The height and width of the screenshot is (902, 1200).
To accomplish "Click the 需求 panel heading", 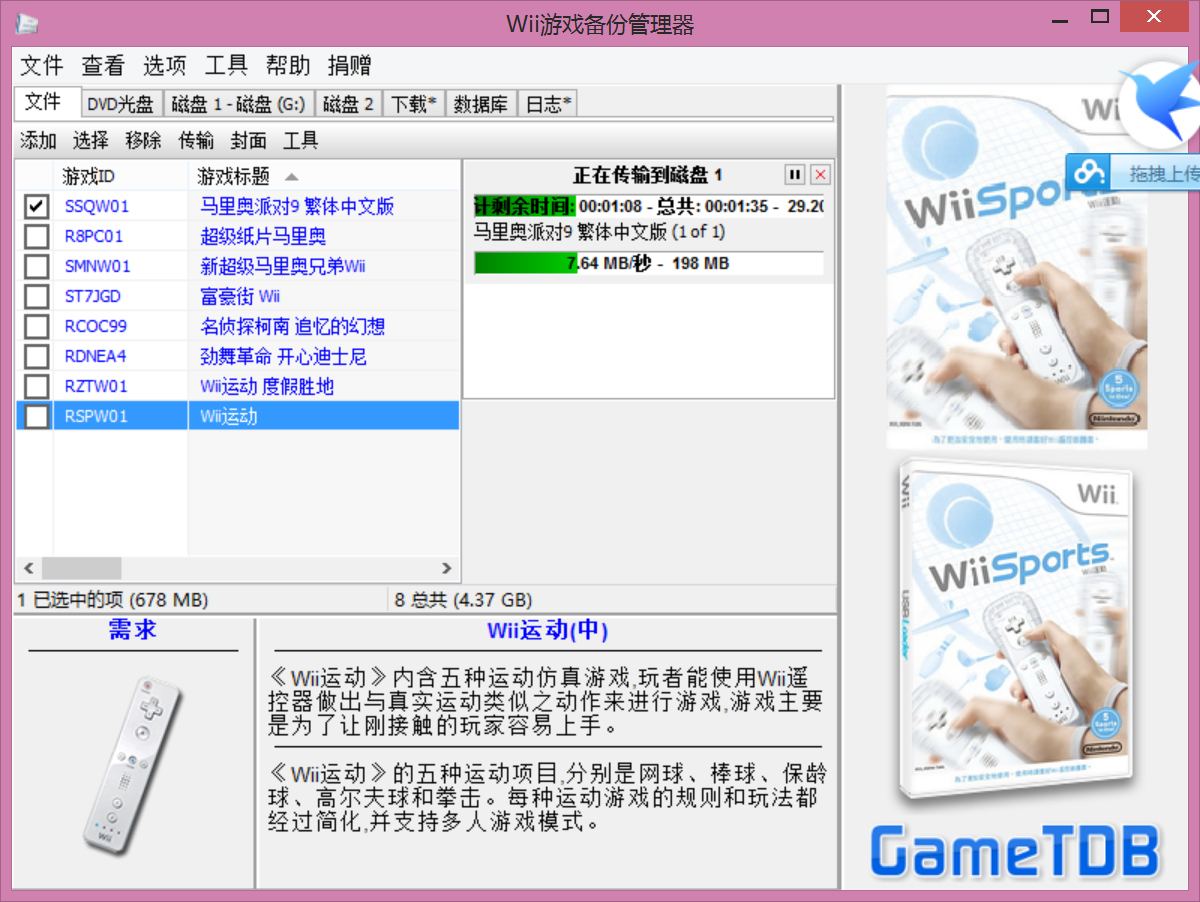I will 133,630.
